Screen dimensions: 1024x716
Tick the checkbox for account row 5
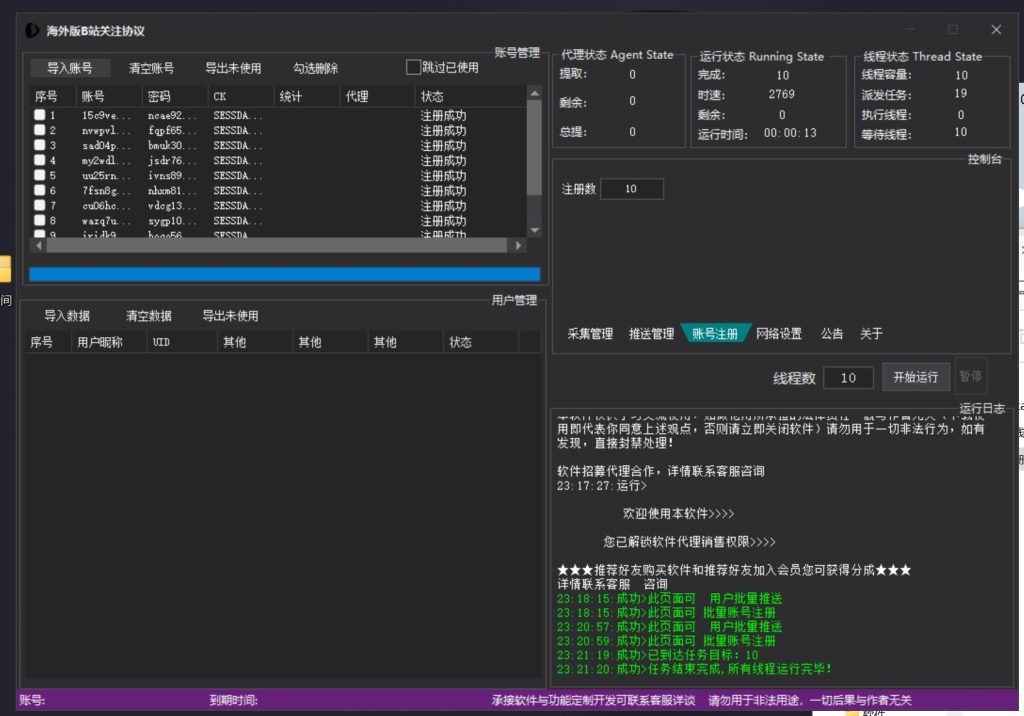tap(39, 176)
